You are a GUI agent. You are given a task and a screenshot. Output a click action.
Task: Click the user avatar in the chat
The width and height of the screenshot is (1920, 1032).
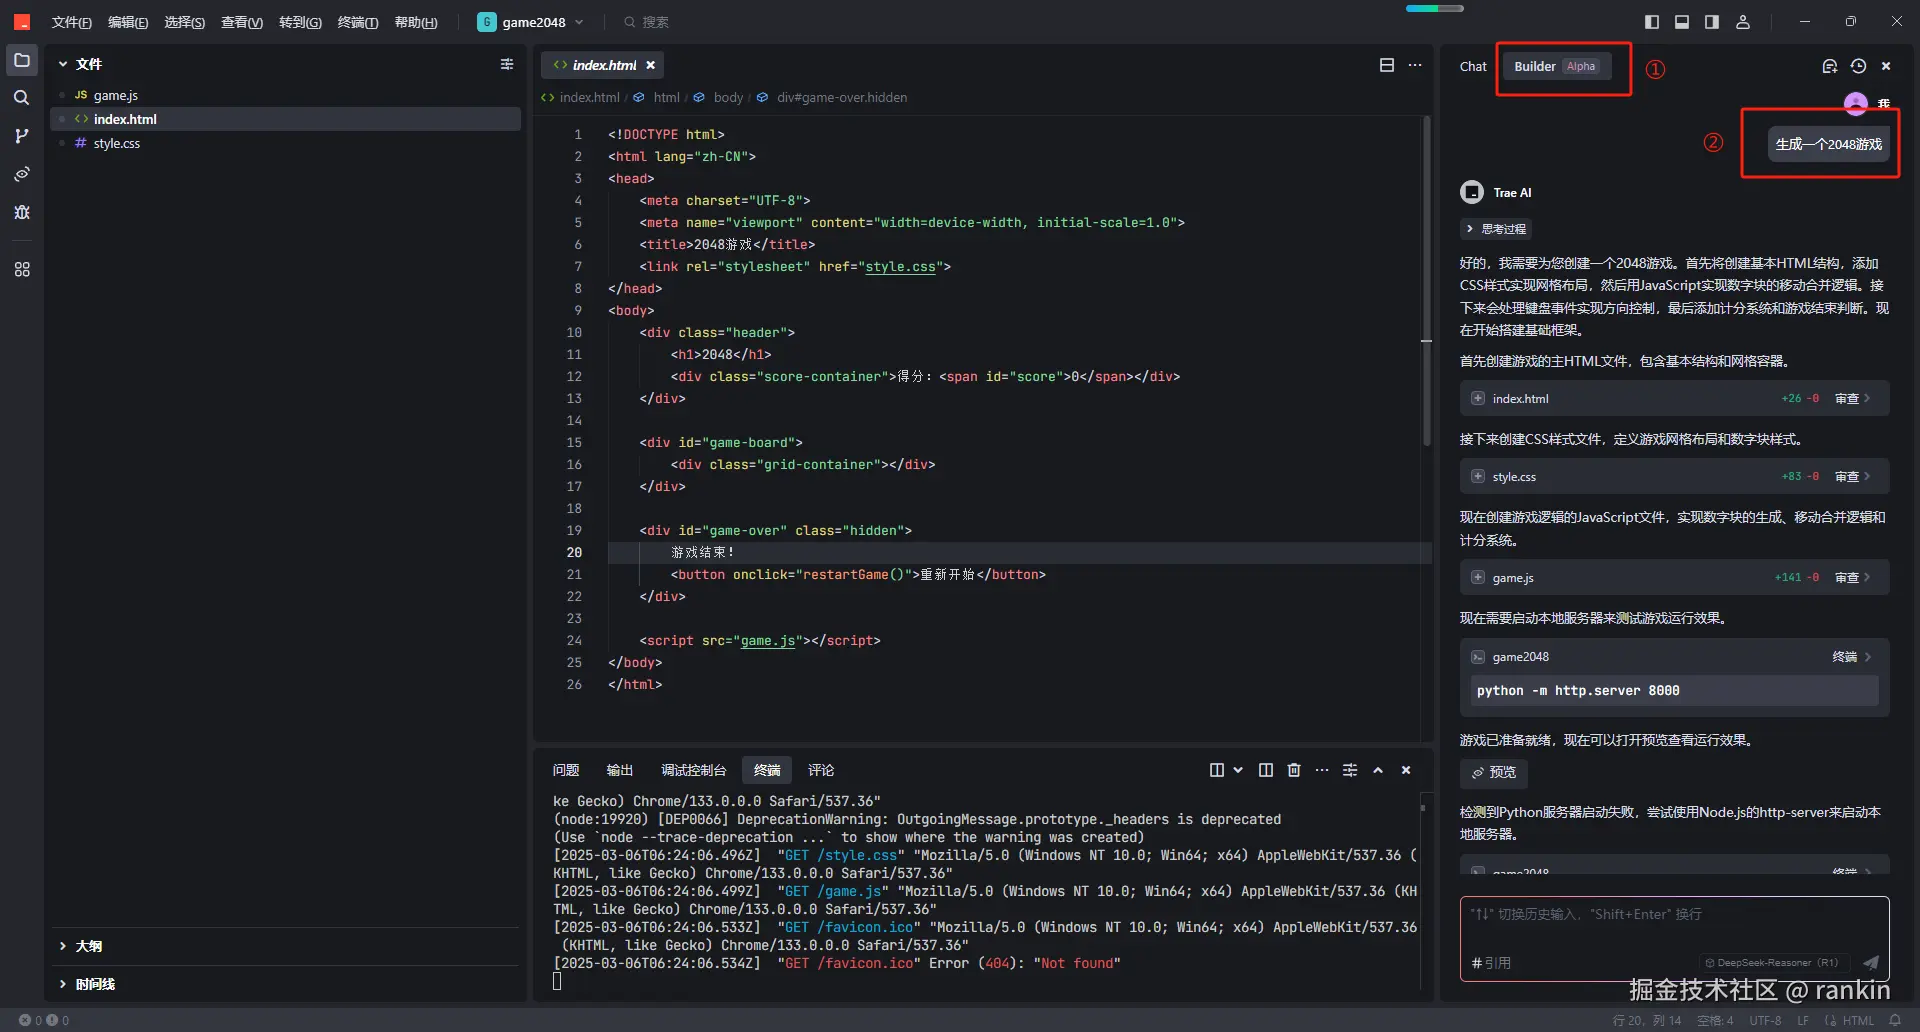1856,102
